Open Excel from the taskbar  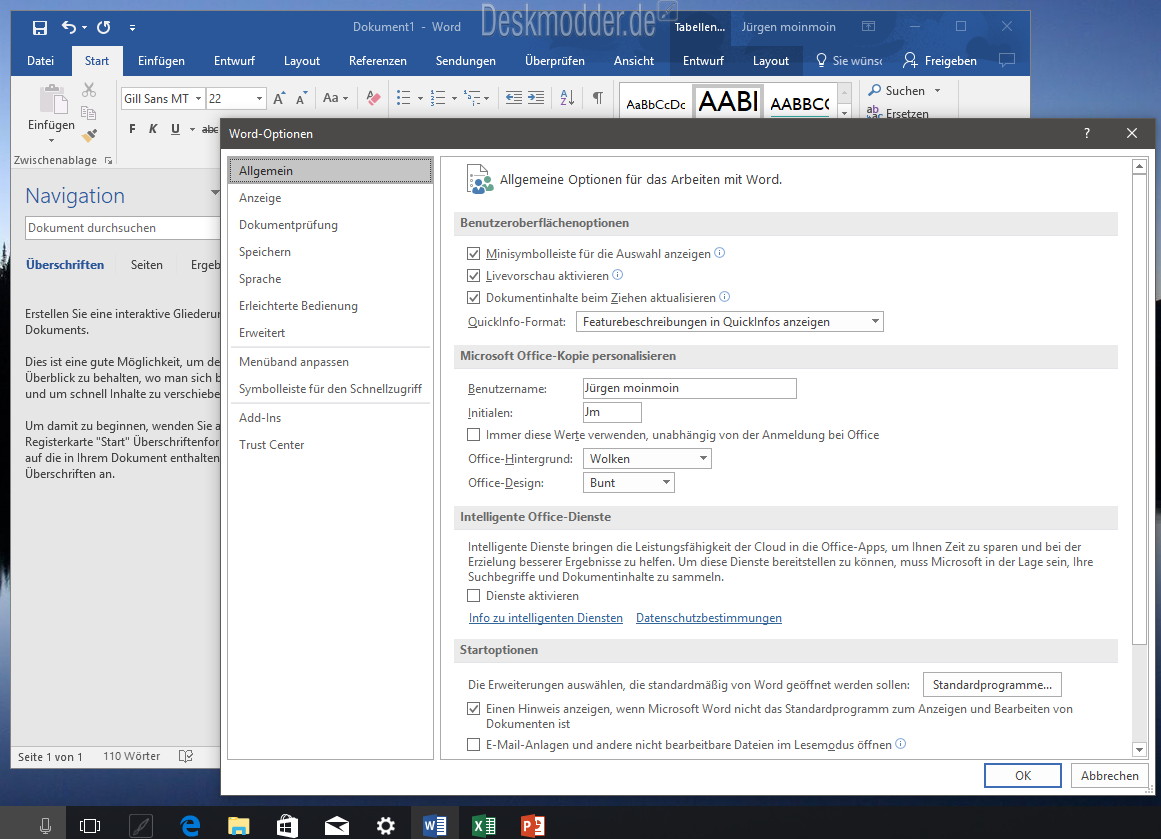484,825
